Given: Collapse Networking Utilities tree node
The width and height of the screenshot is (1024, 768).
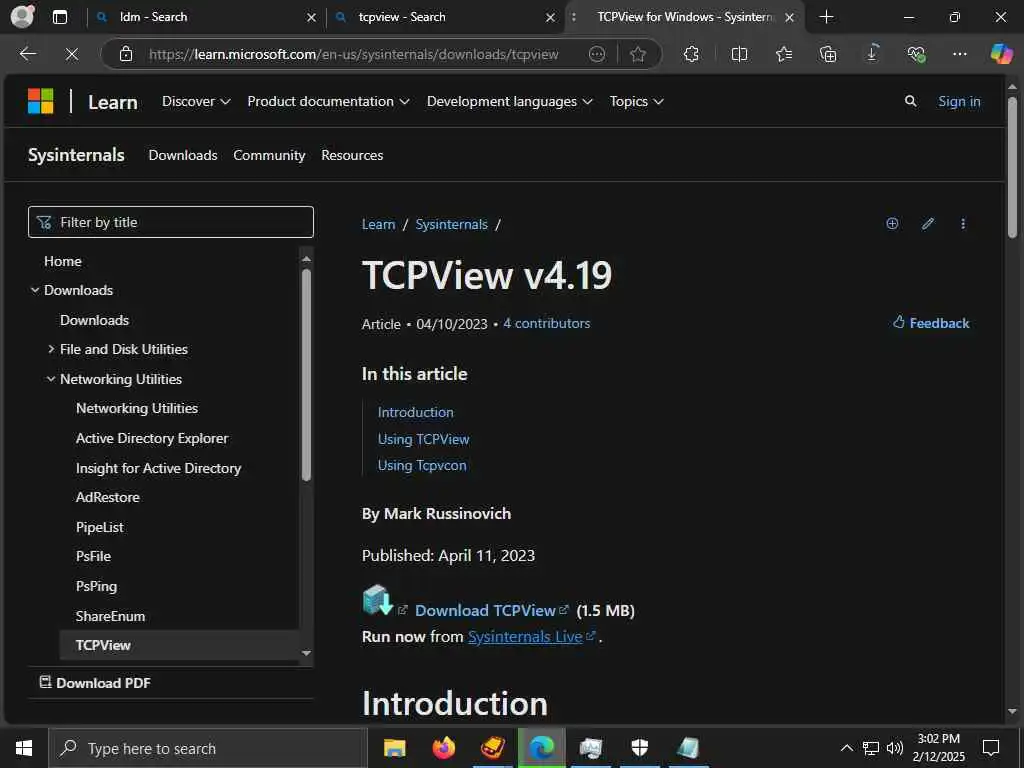Looking at the screenshot, I should coord(51,379).
